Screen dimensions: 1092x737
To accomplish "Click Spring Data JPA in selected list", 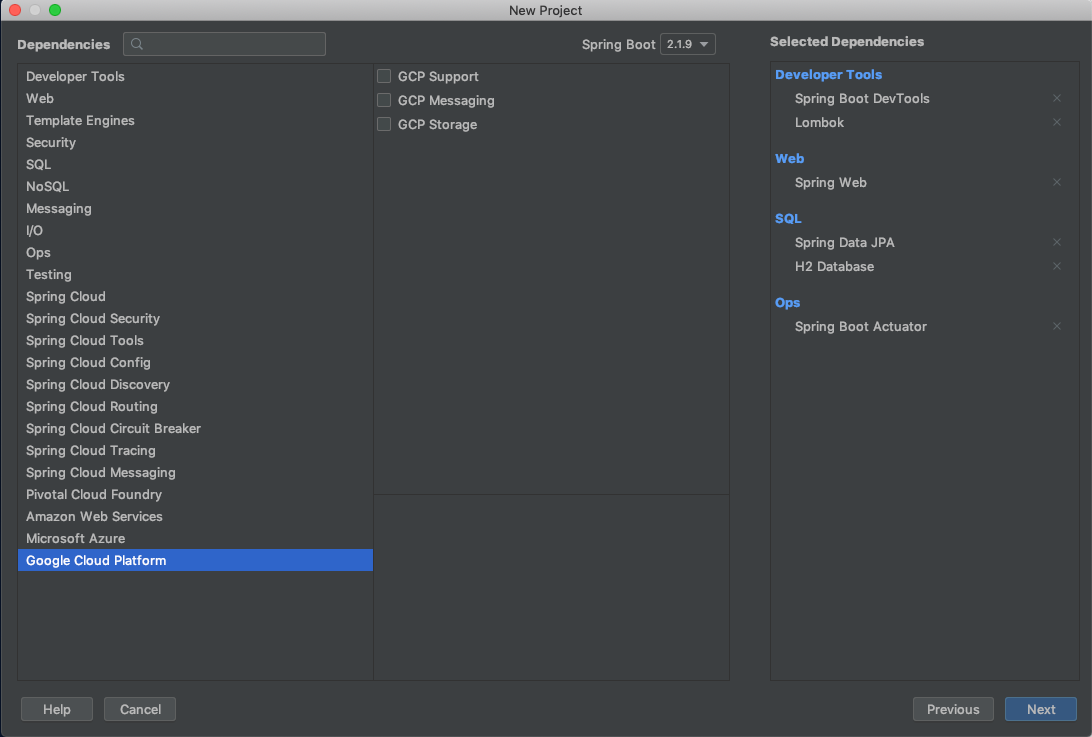I will tap(844, 242).
